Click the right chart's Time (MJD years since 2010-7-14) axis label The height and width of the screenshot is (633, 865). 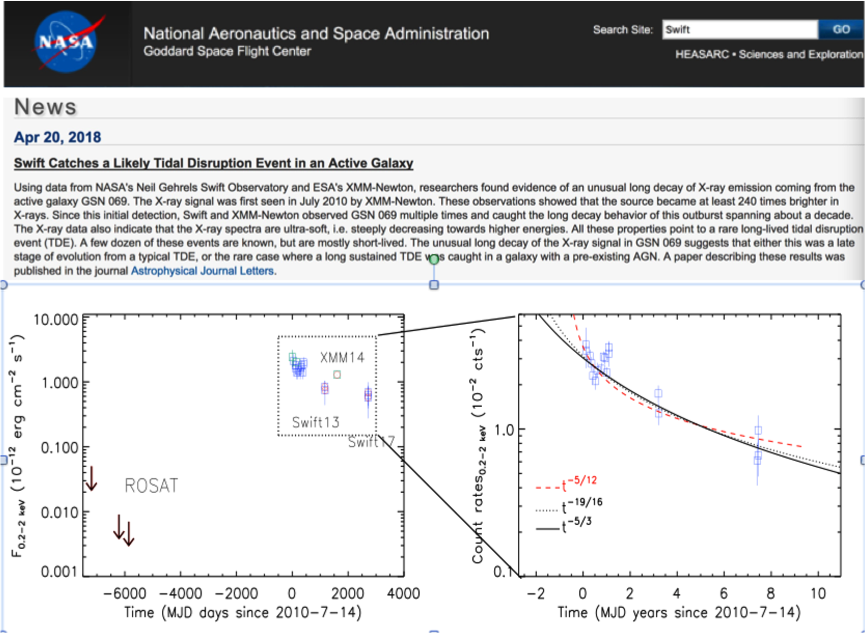point(679,613)
